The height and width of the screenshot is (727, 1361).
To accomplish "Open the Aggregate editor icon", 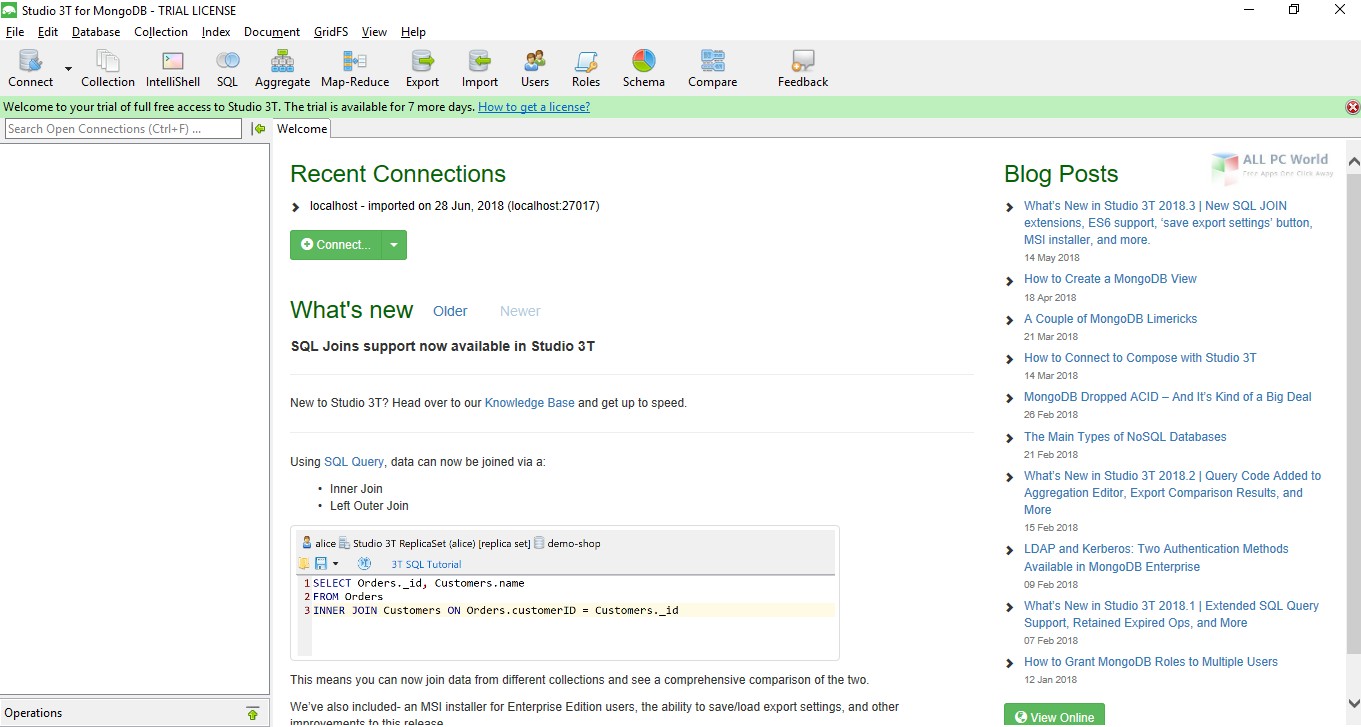I will [x=282, y=69].
